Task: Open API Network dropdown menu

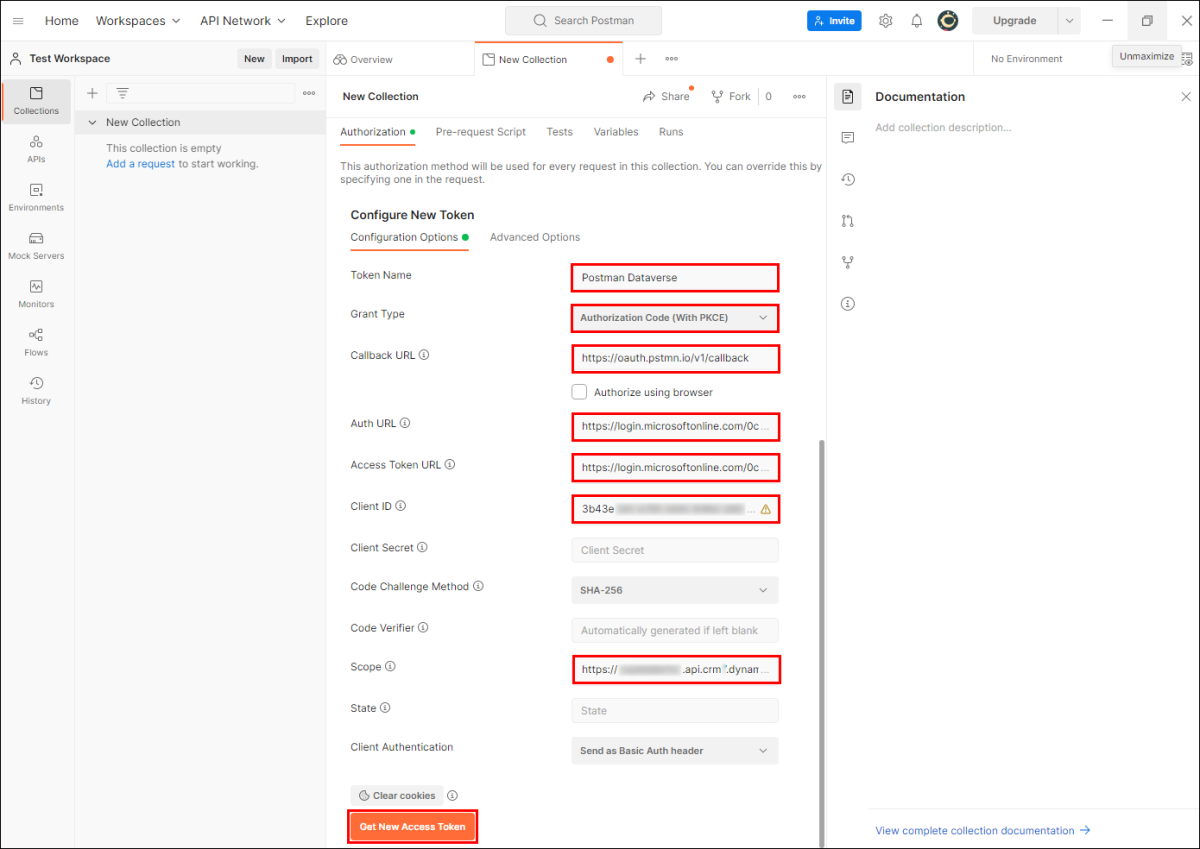Action: tap(242, 21)
